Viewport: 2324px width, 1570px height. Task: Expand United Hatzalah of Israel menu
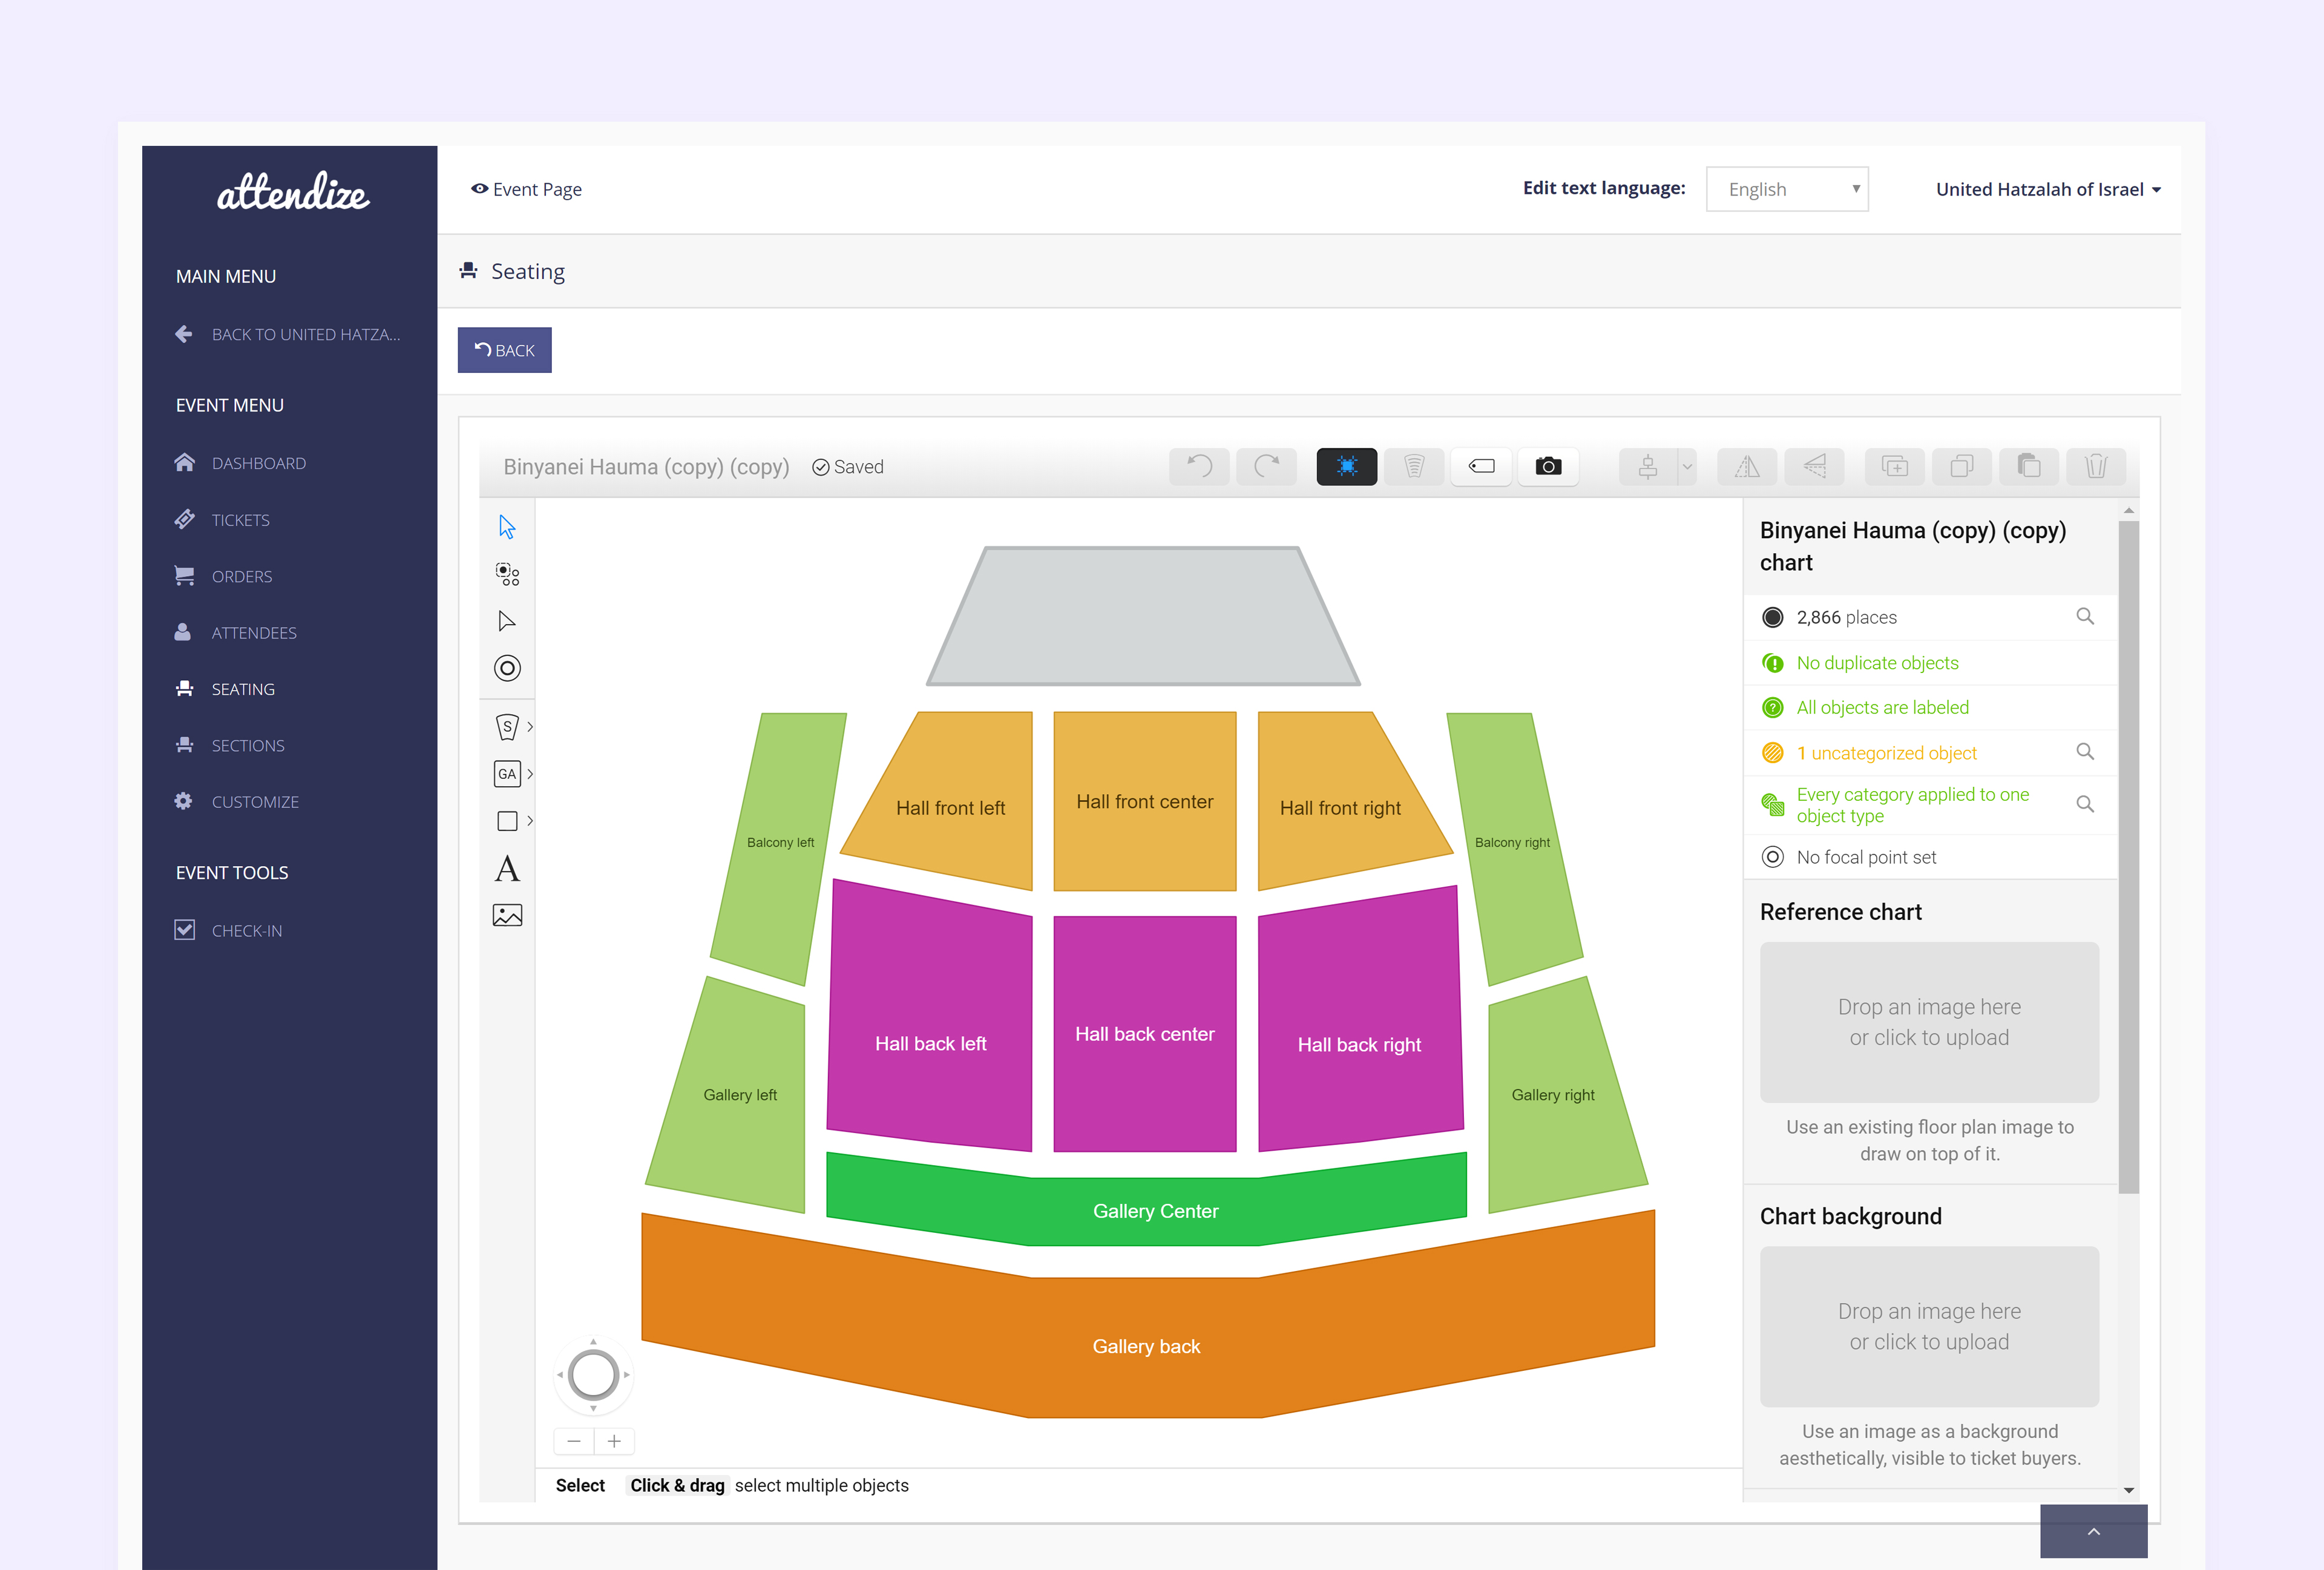point(2047,189)
